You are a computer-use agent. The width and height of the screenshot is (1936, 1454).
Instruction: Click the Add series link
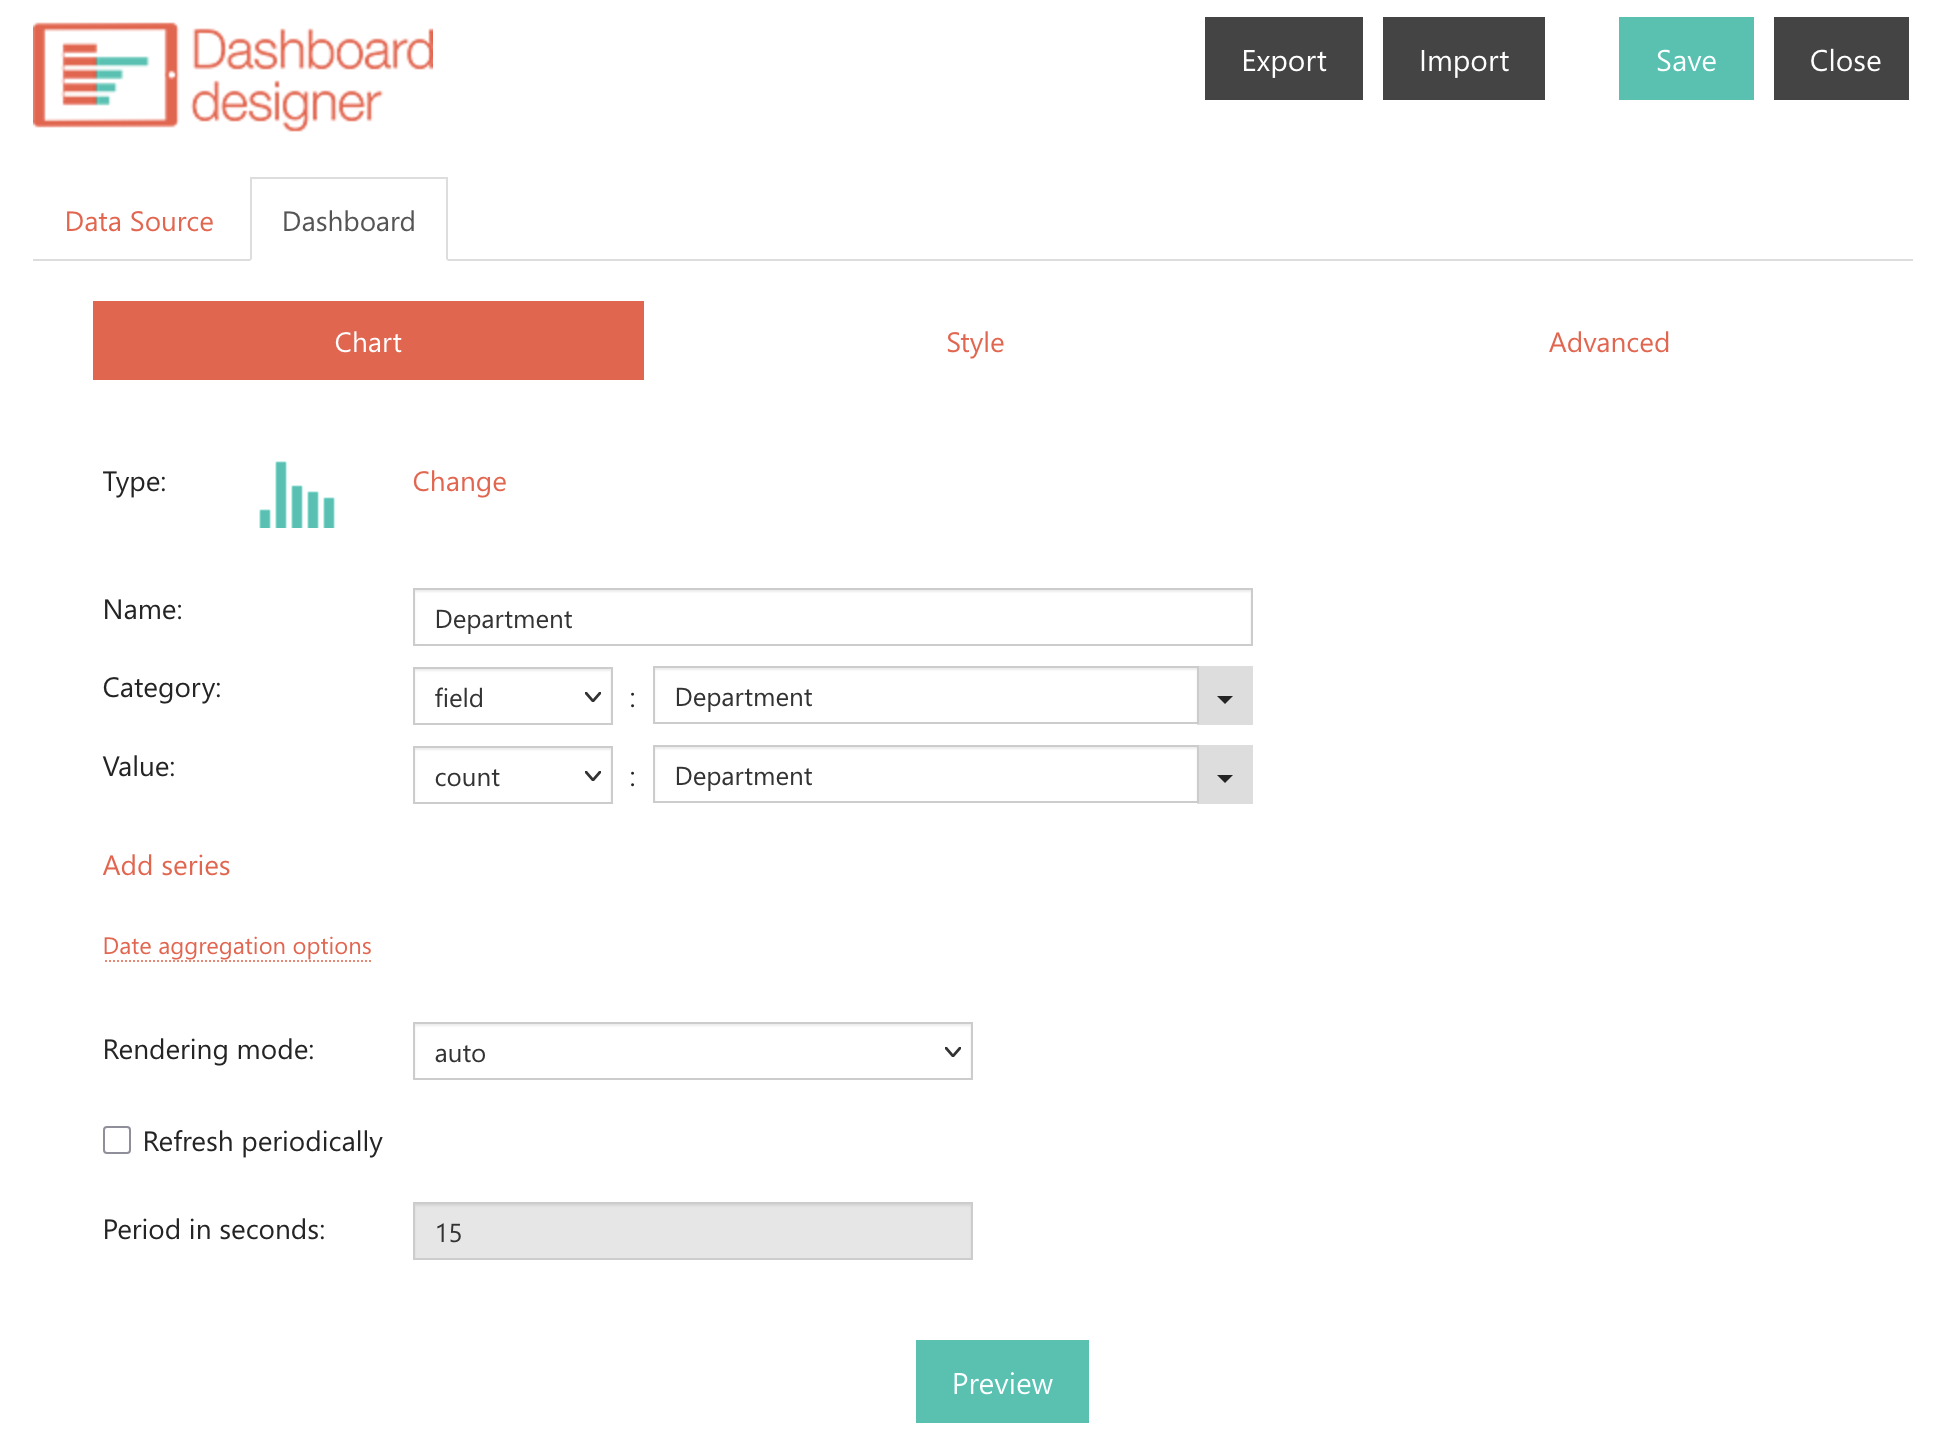[166, 865]
